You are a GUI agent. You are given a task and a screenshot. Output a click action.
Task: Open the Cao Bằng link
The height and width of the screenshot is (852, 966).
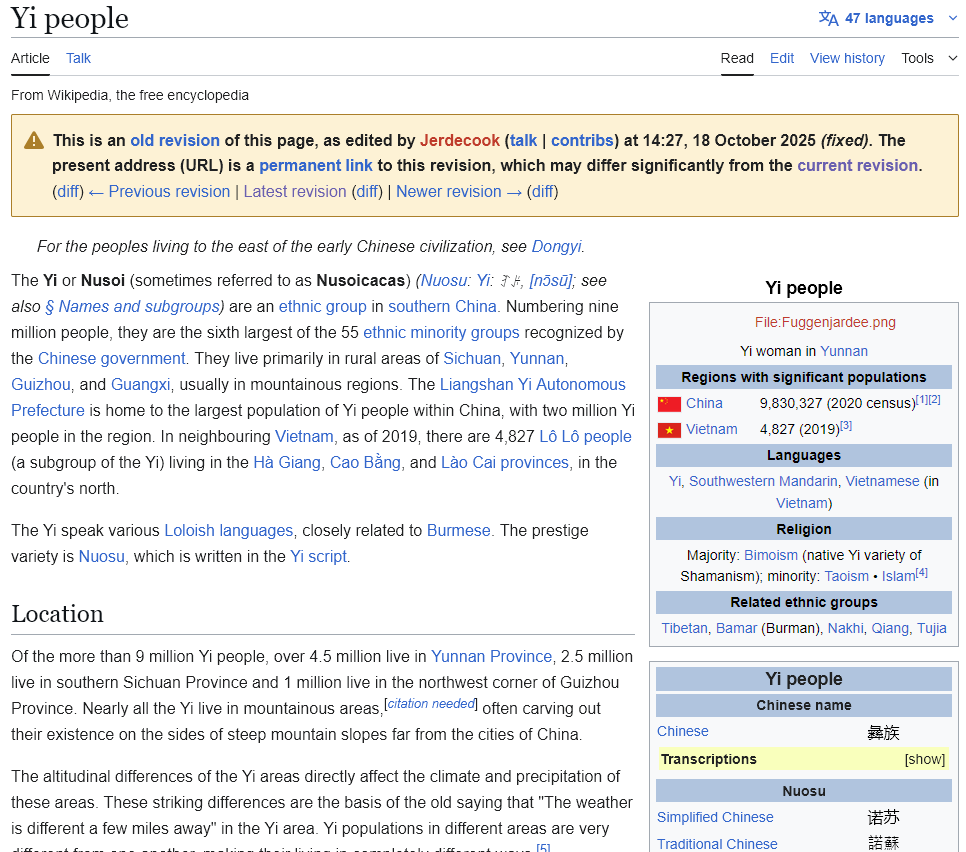pyautogui.click(x=365, y=463)
